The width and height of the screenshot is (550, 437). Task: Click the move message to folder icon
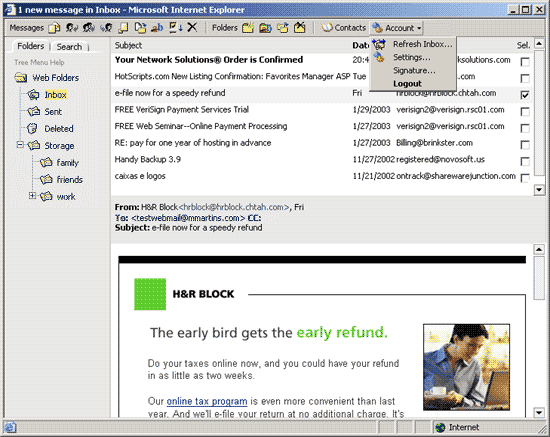140,27
